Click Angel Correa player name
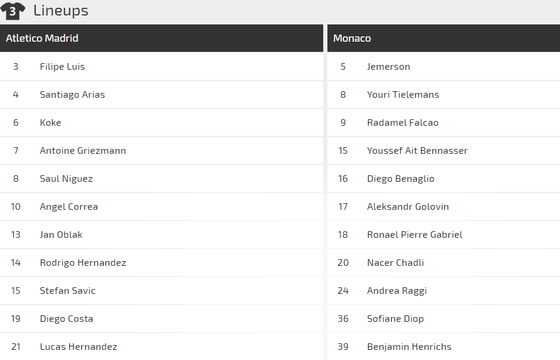Screen dimensions: 560x360 click(x=69, y=207)
